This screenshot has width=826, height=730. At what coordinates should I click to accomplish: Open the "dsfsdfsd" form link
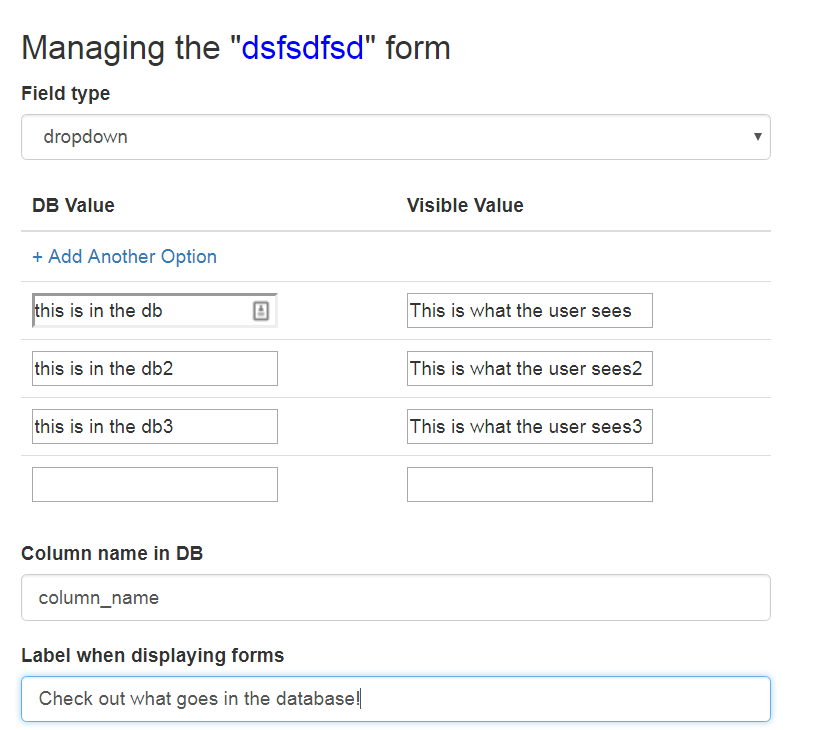pyautogui.click(x=303, y=48)
